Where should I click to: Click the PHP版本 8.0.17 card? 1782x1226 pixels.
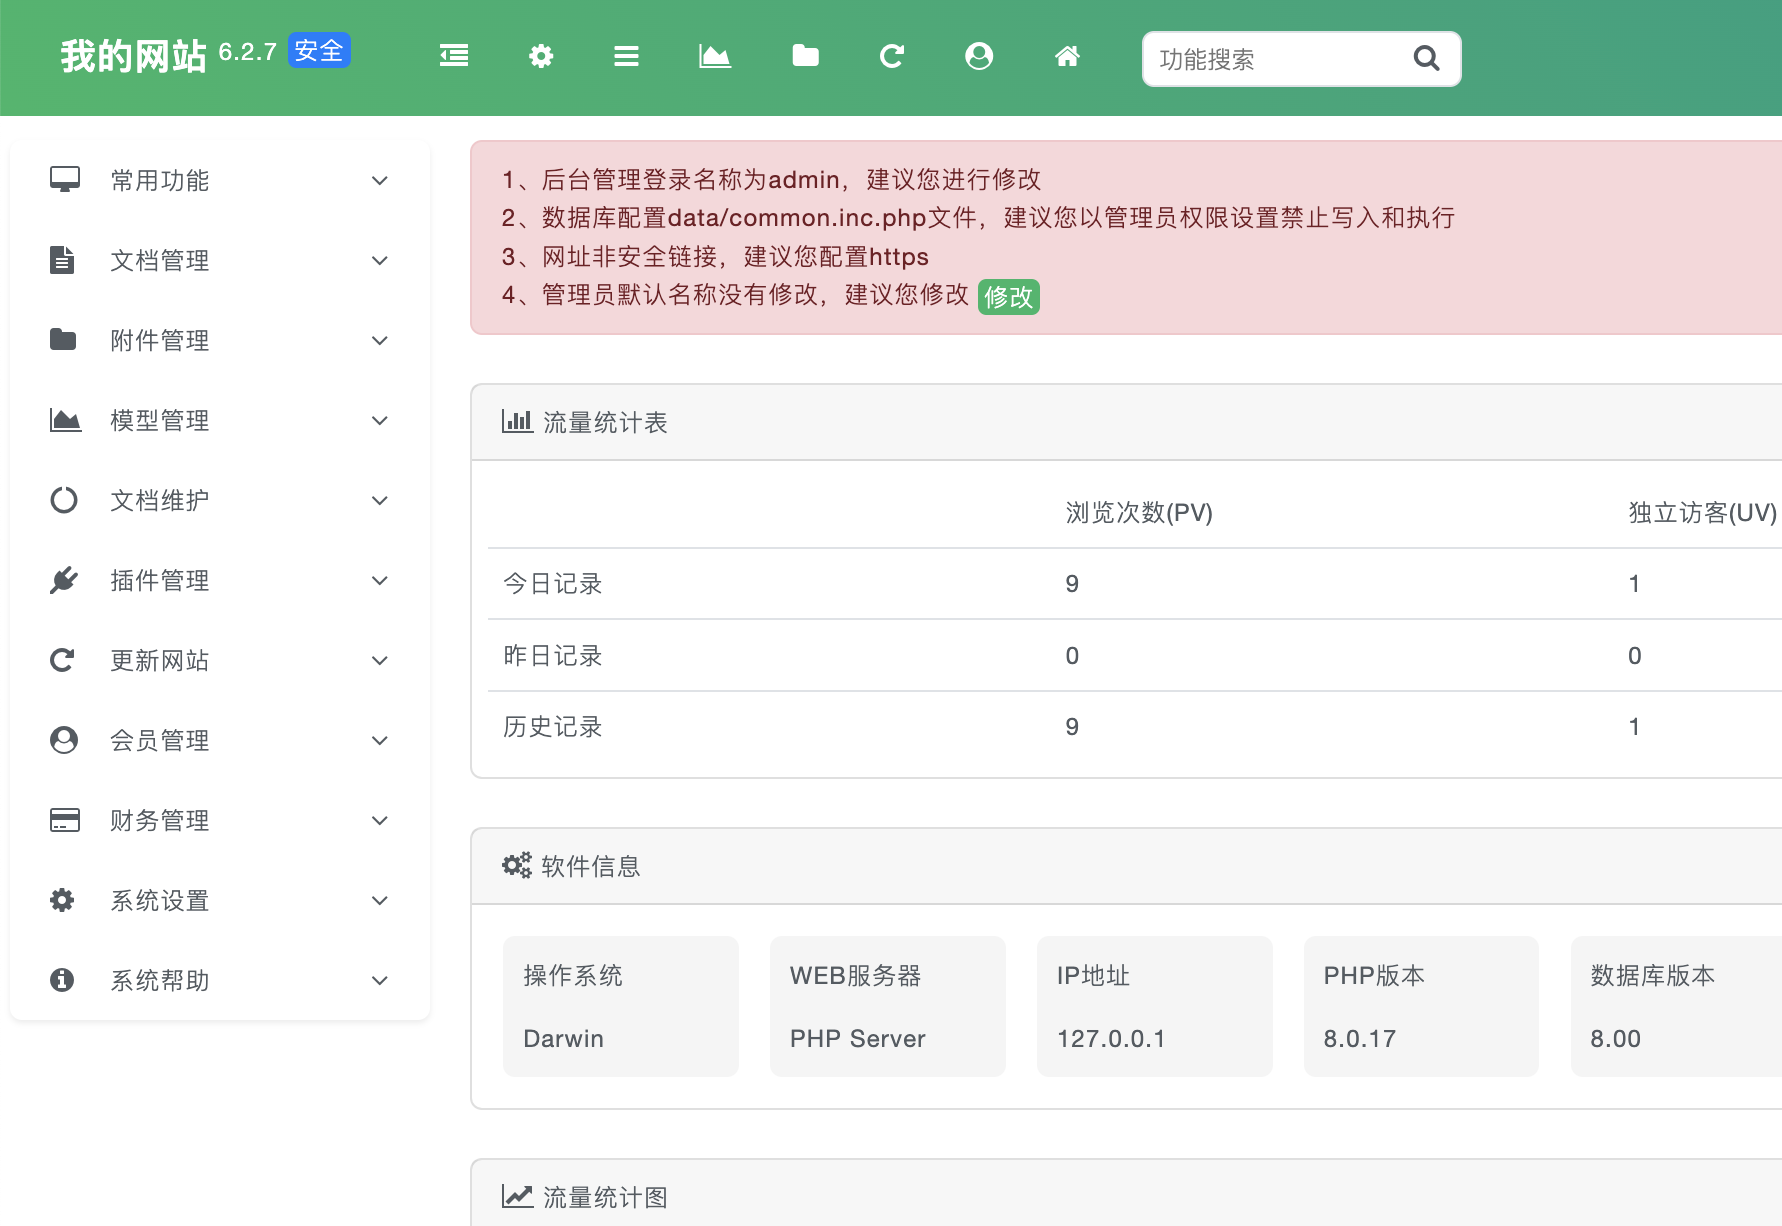coord(1421,1006)
